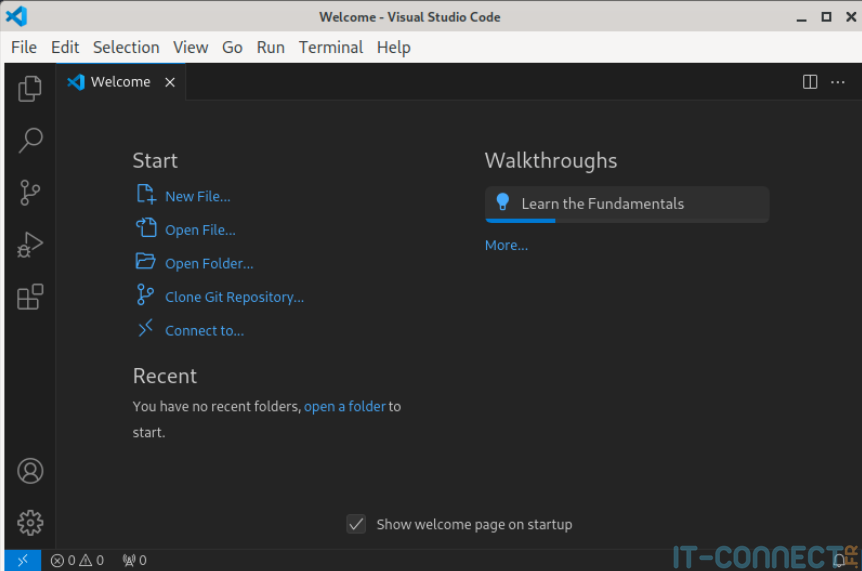Open the Extensions view
Screen dimensions: 862x571
tap(30, 297)
